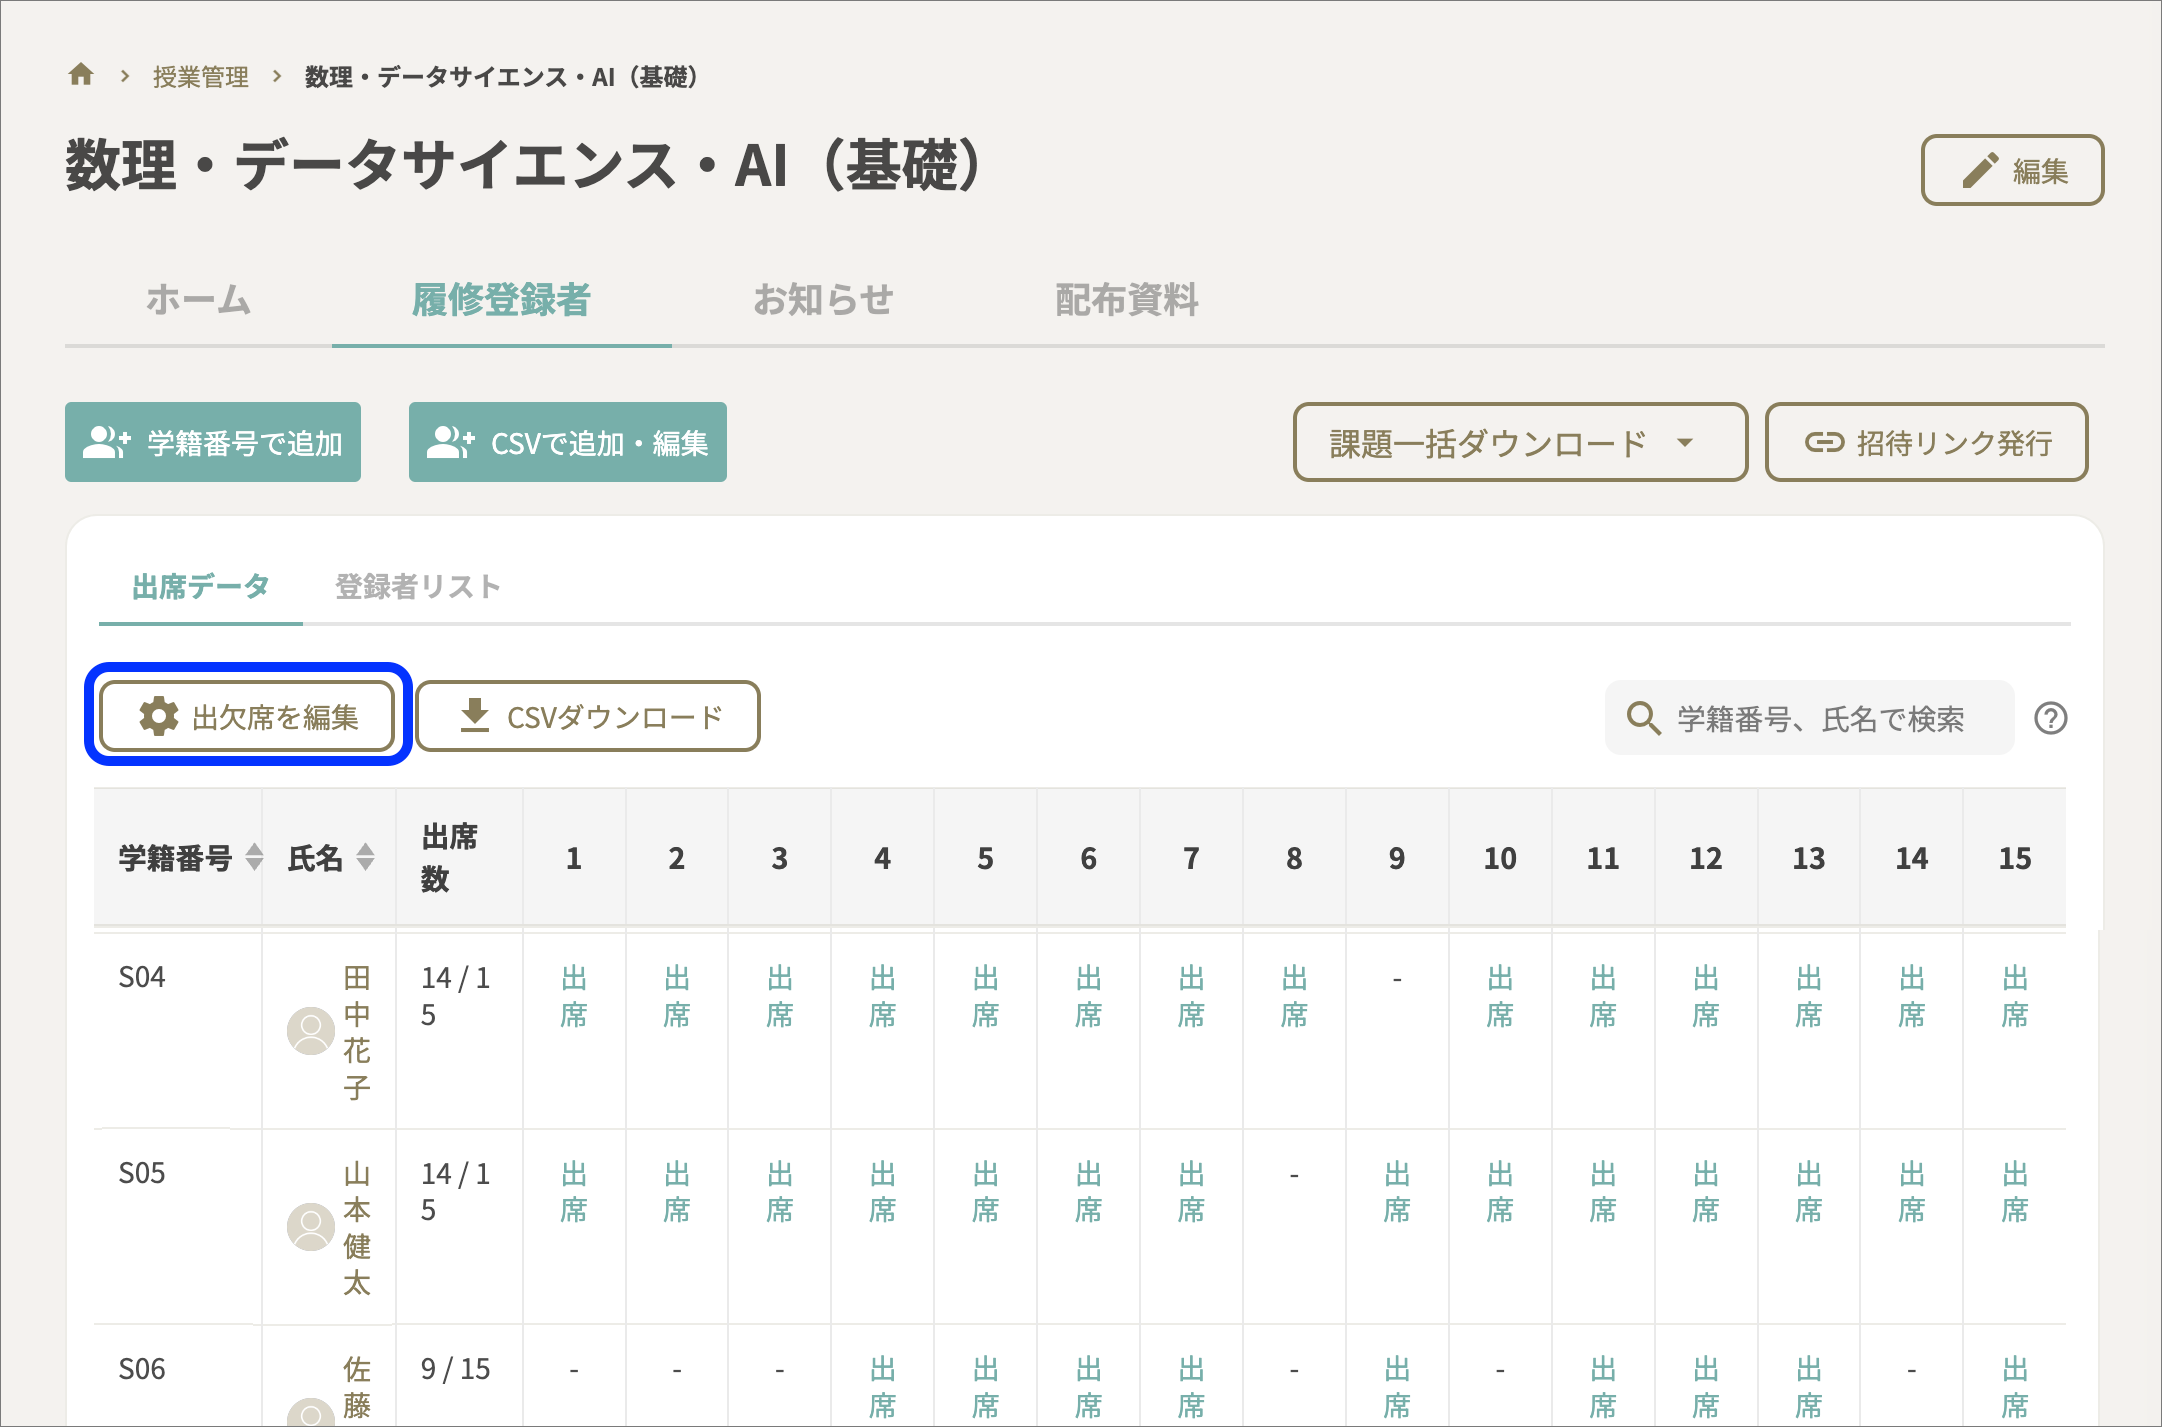2162x1427 pixels.
Task: Click 出欠席を編集 gear button
Action: pyautogui.click(x=248, y=716)
